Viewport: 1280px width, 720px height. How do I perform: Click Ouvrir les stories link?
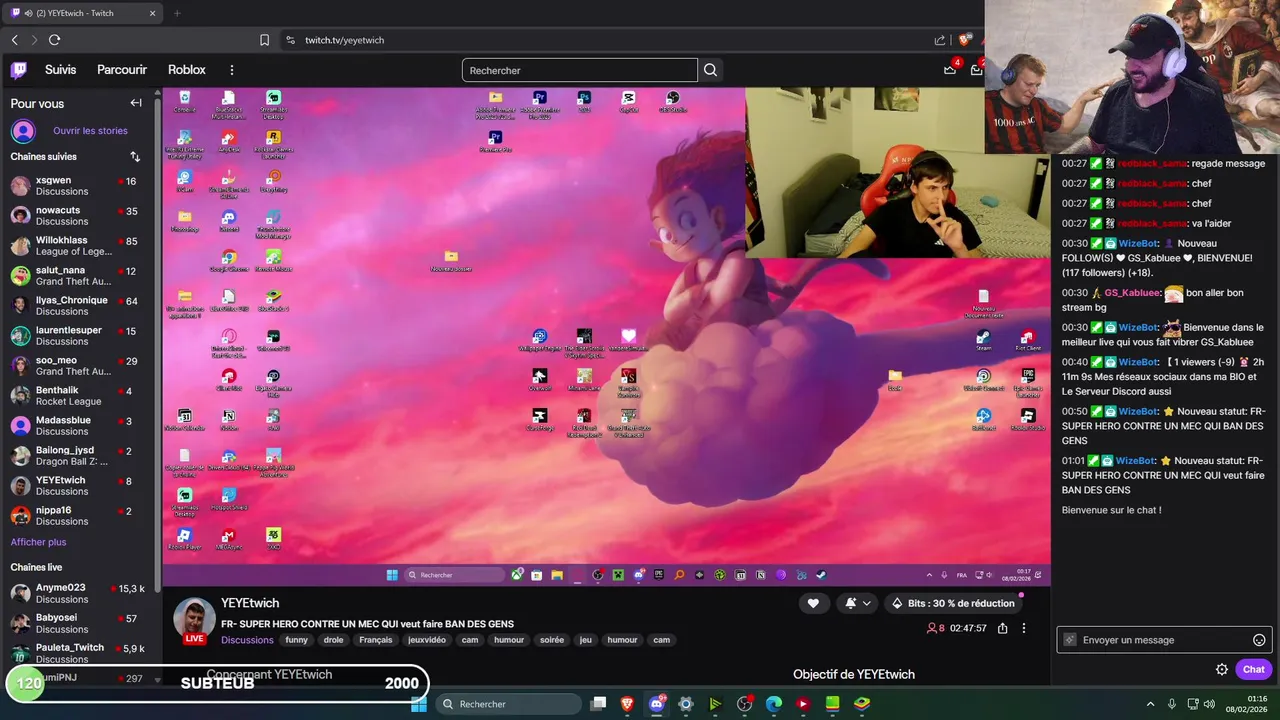point(90,131)
